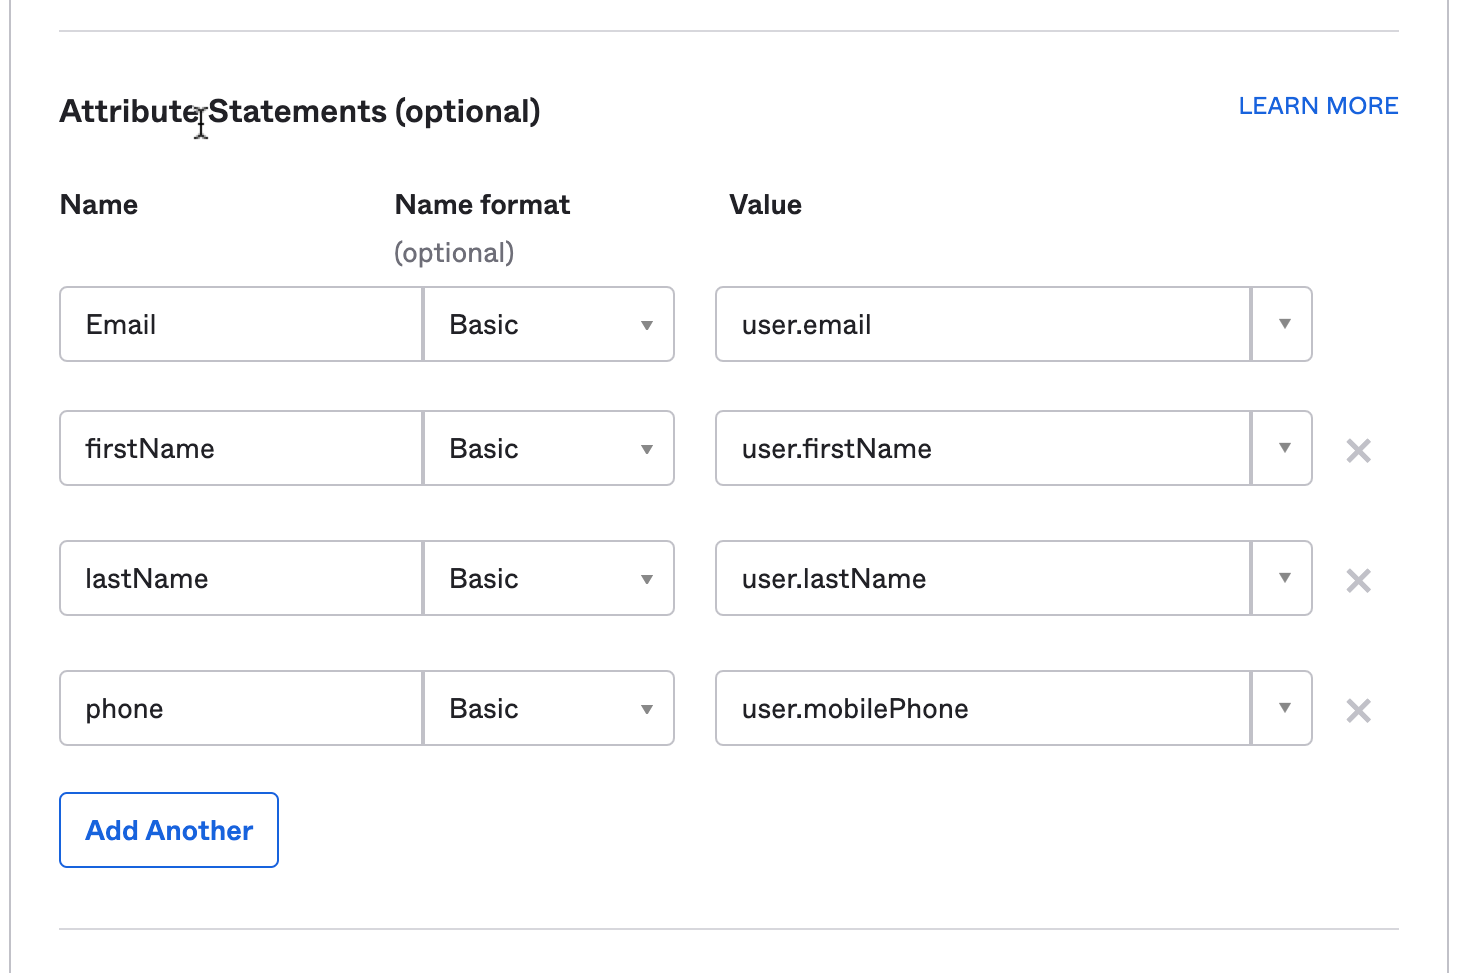Expand the user.firstName value dropdown

[1284, 448]
